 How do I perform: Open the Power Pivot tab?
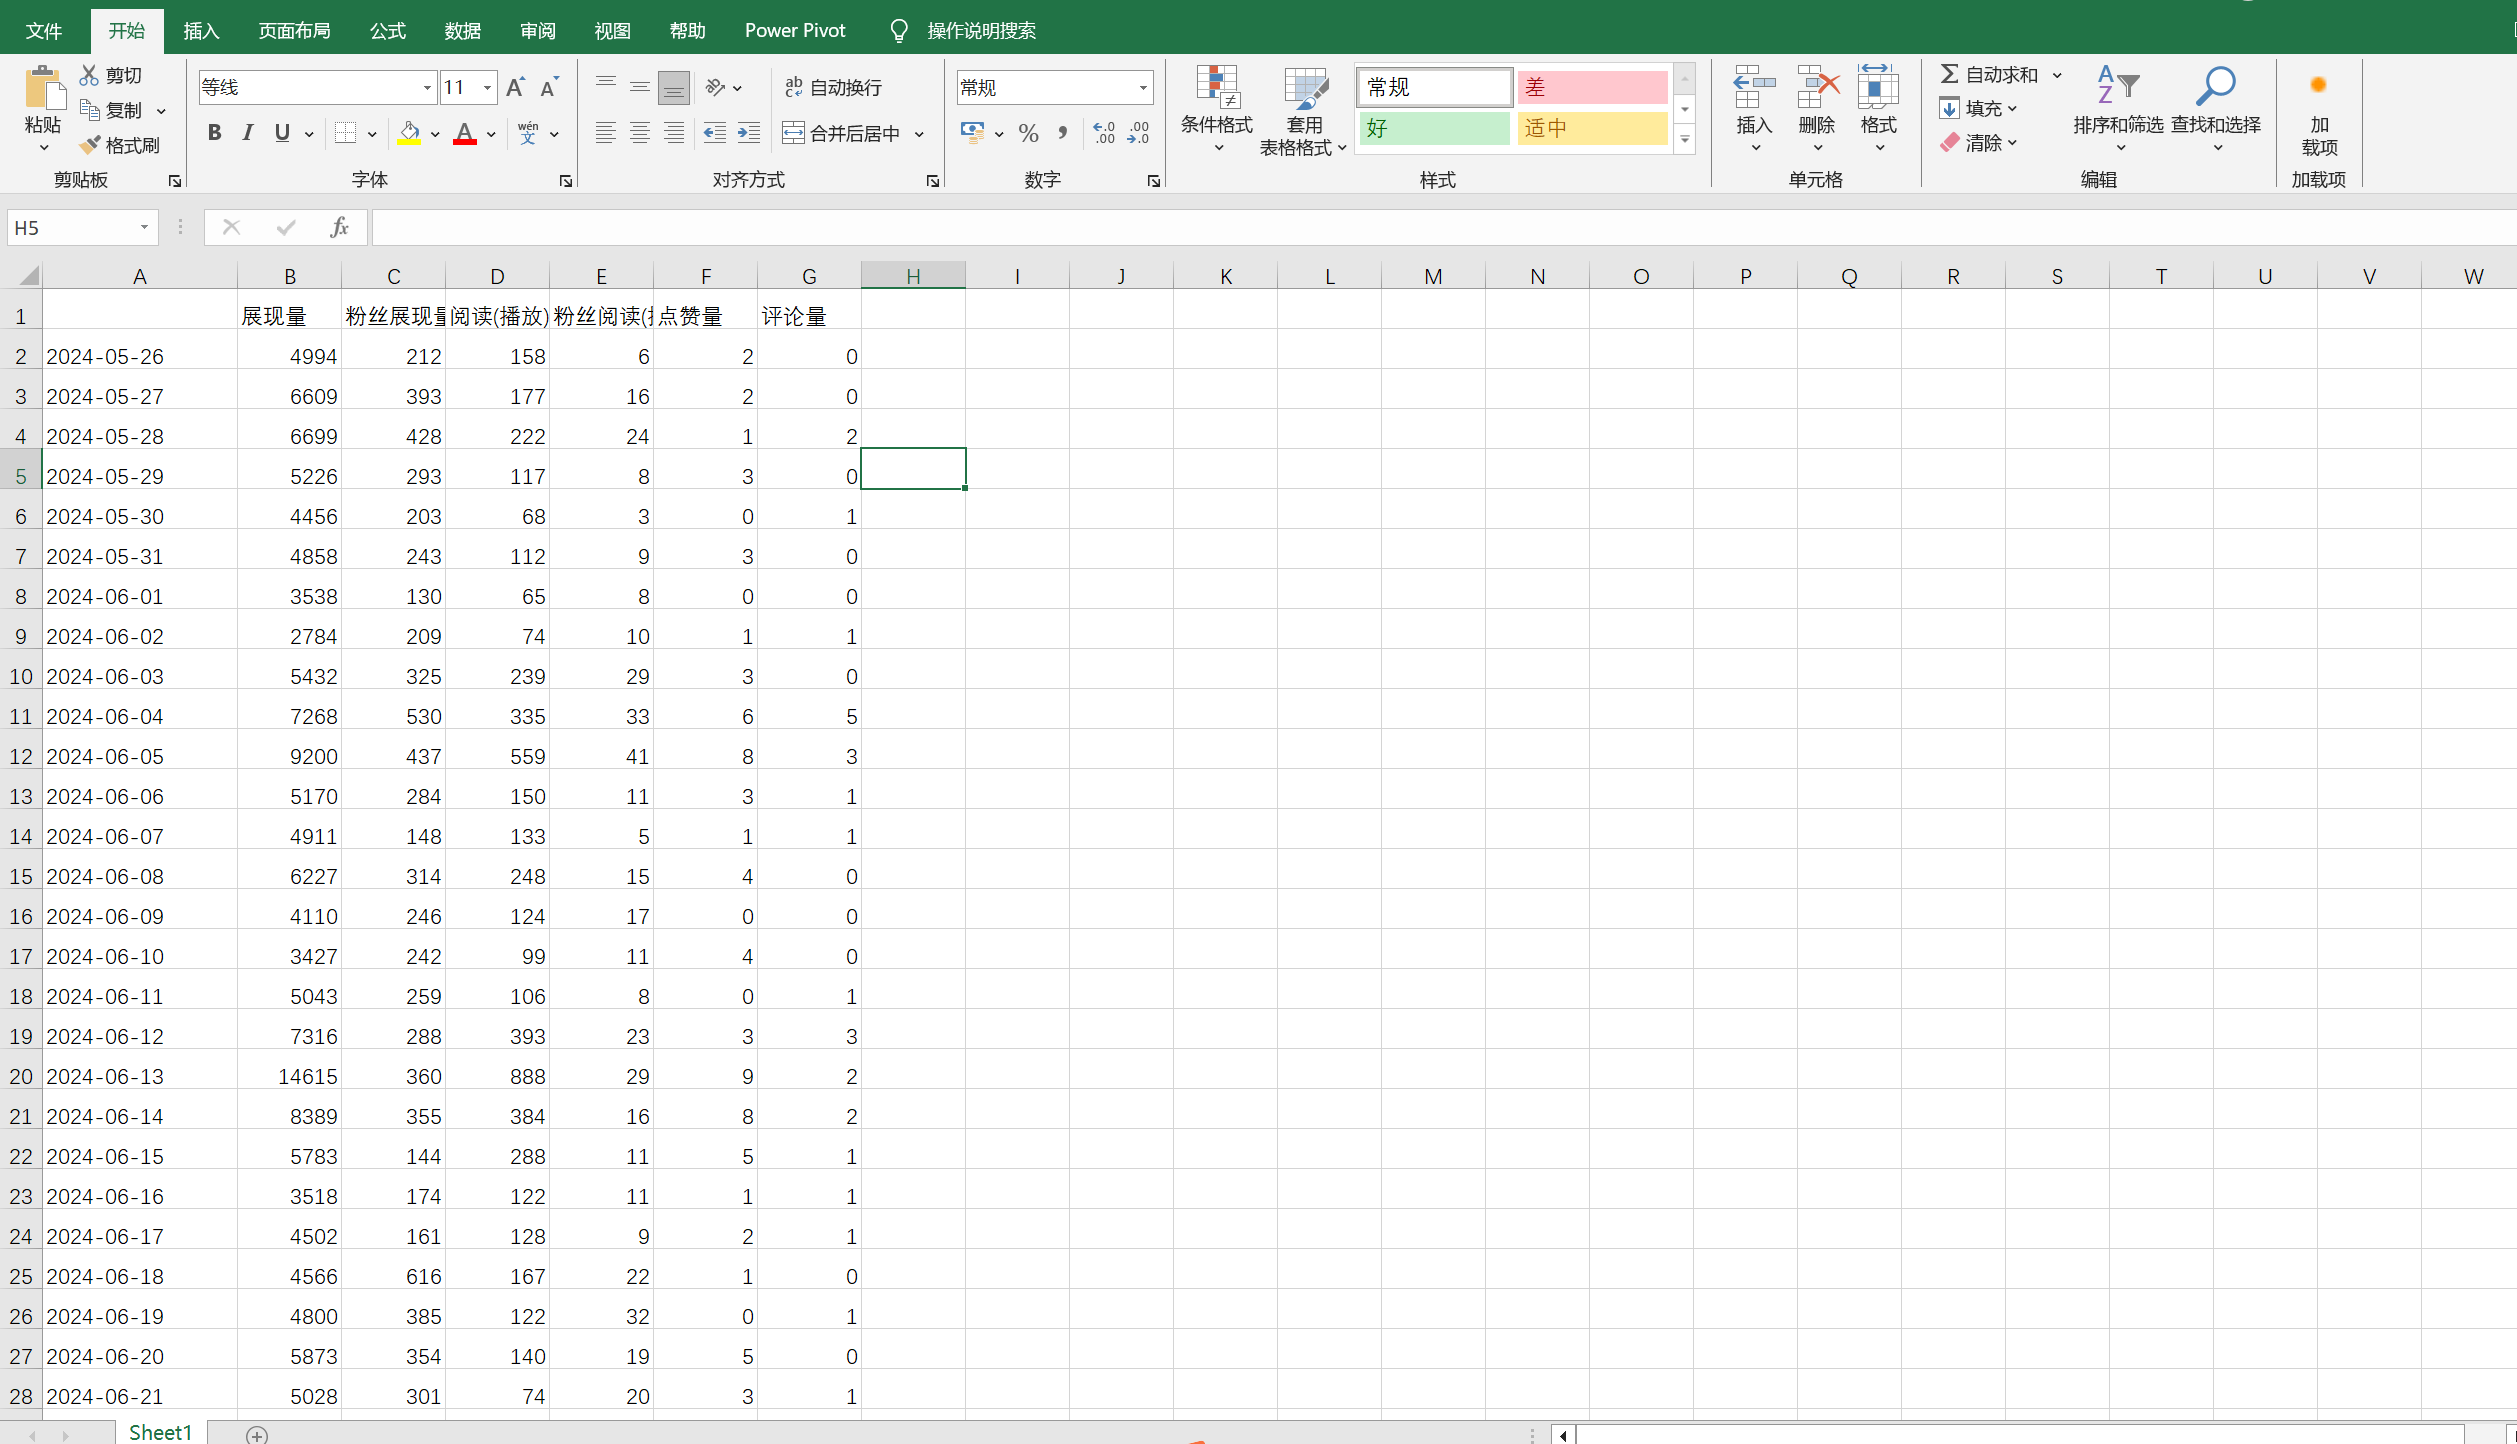[795, 30]
